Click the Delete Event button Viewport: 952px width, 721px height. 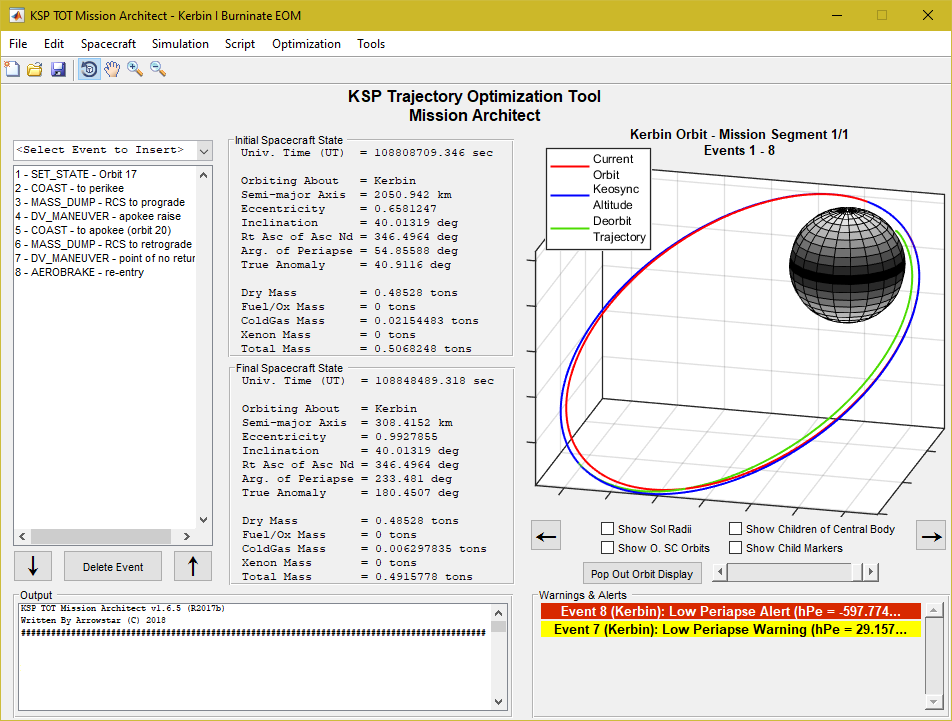click(x=113, y=566)
